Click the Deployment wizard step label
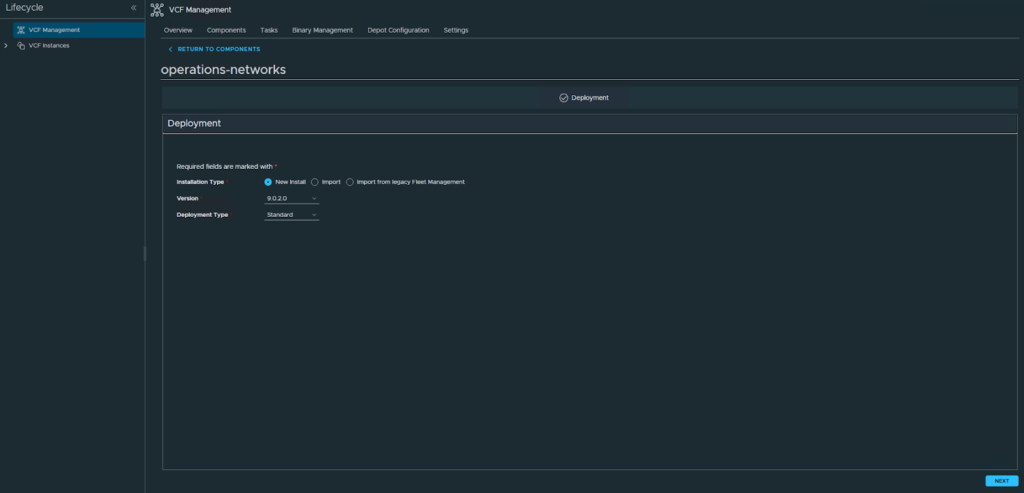 [x=590, y=98]
